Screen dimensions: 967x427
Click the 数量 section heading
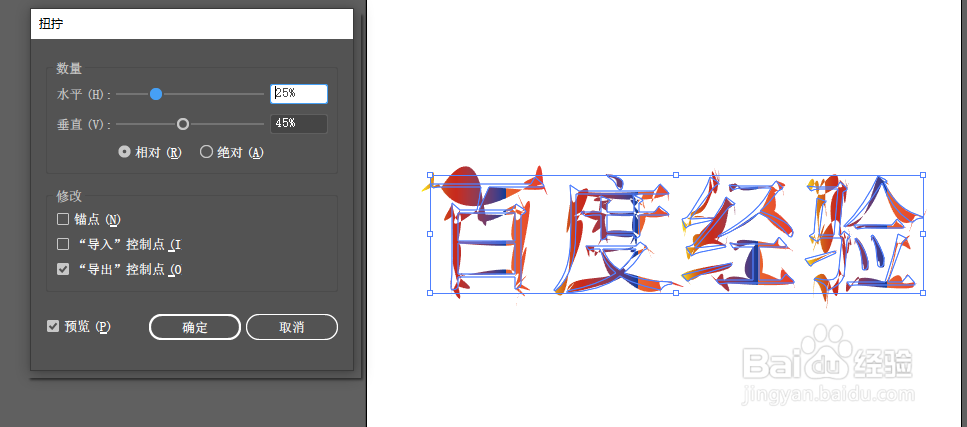tap(69, 68)
